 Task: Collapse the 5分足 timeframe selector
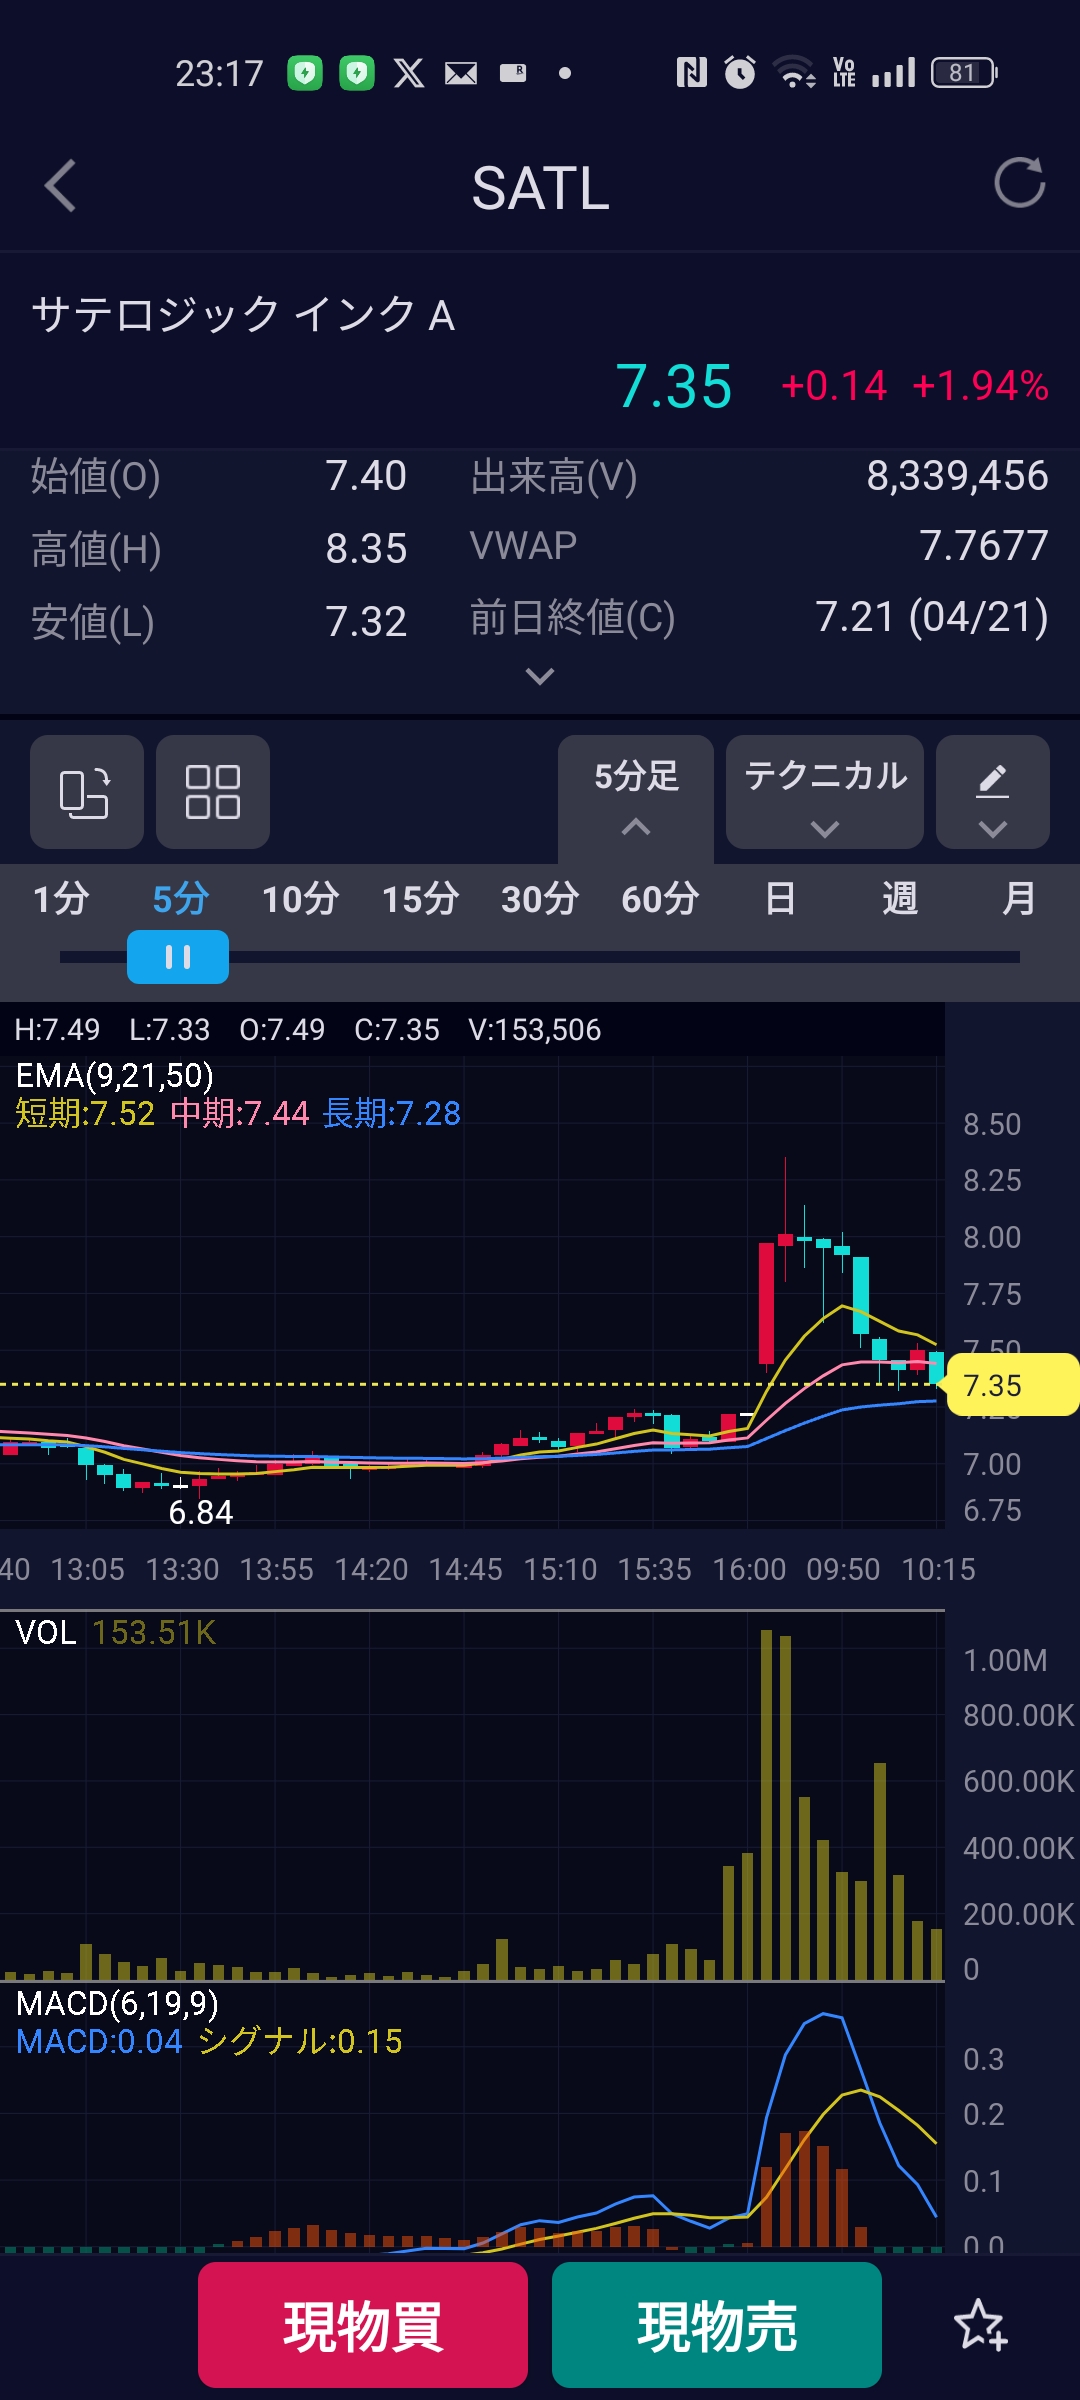point(636,795)
